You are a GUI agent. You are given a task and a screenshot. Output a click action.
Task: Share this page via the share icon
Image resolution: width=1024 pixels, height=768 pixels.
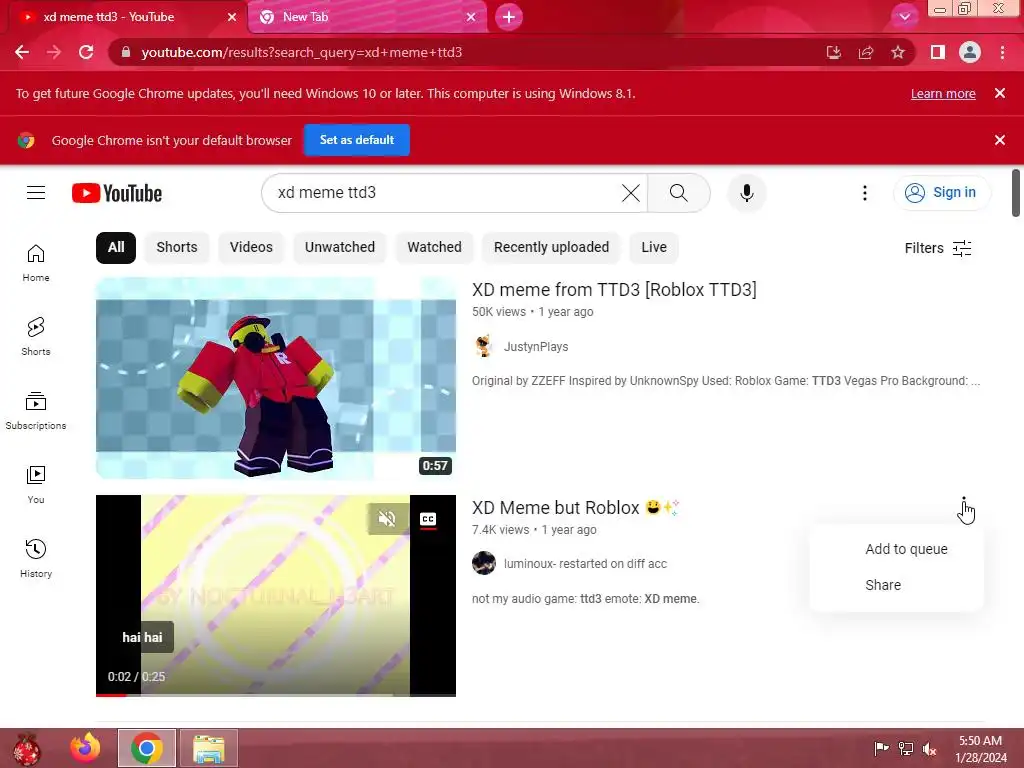click(866, 52)
